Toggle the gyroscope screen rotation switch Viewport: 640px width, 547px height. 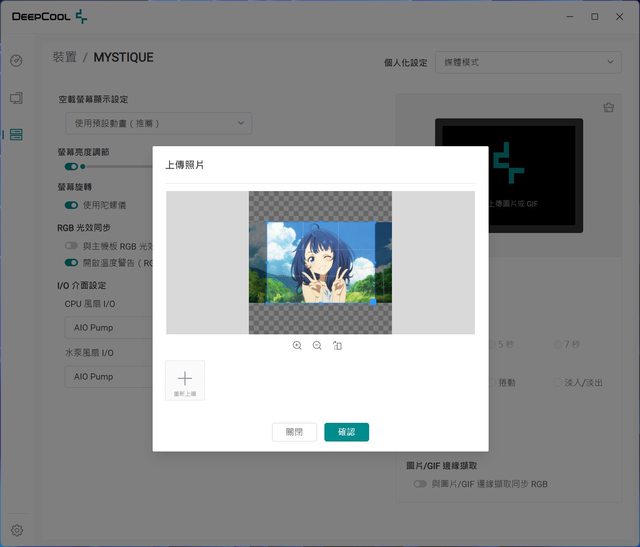click(71, 205)
